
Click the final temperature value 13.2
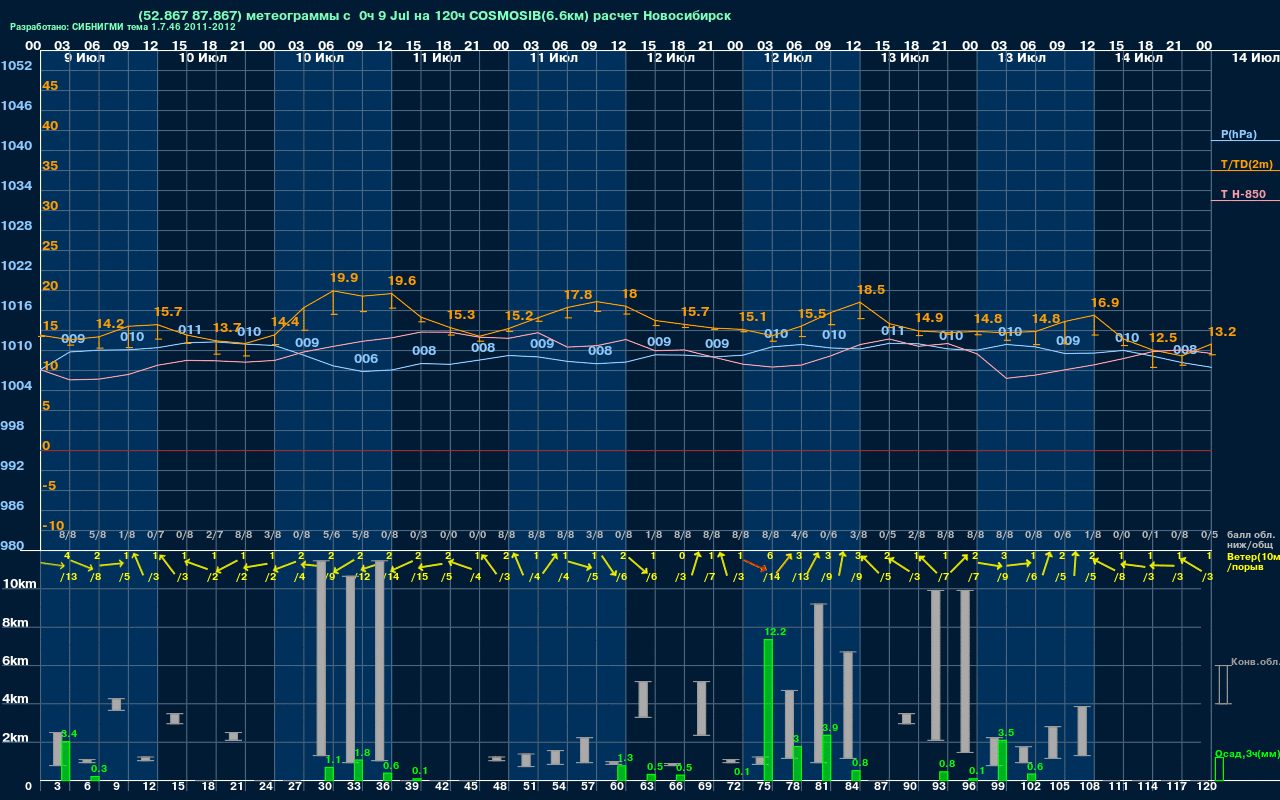1222,332
